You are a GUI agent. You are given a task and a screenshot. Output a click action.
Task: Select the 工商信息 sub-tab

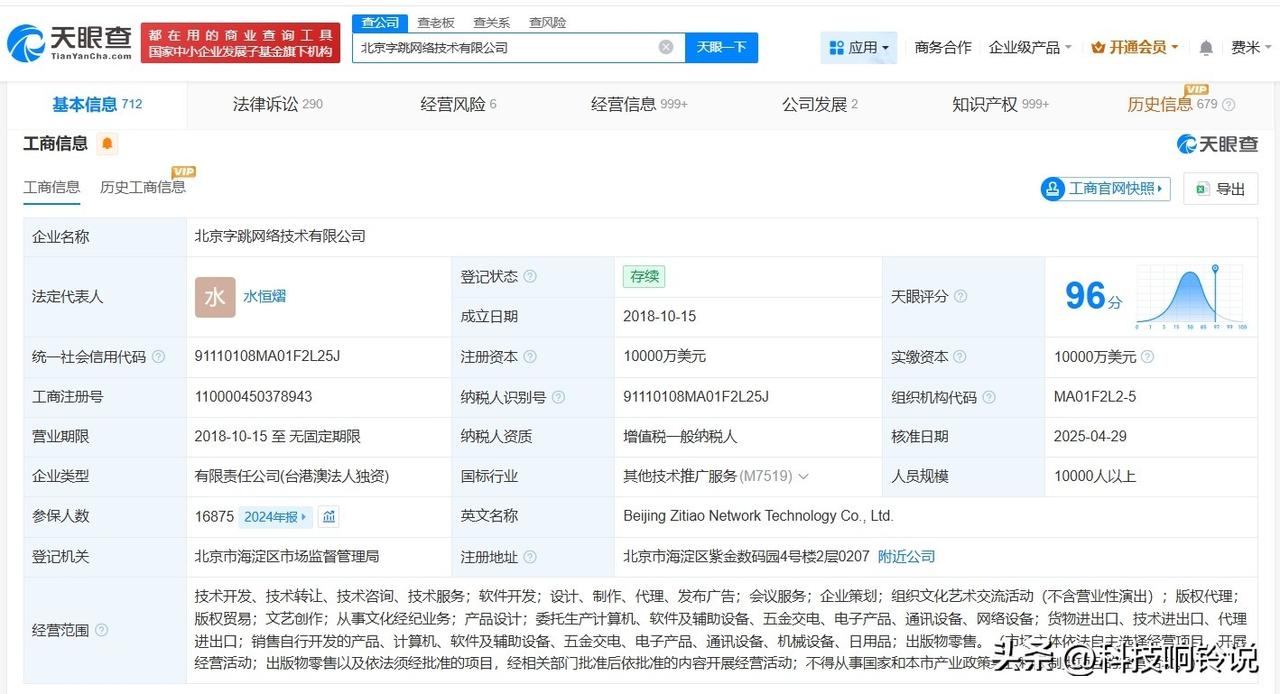tap(51, 187)
